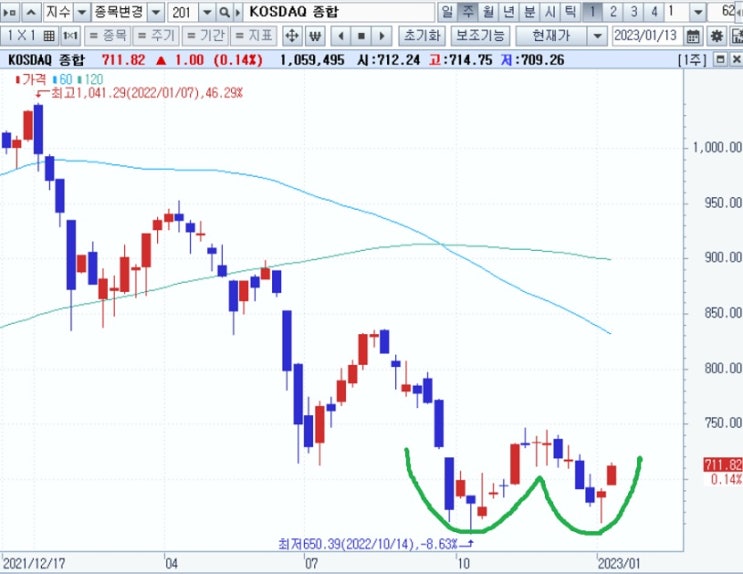Open the 지수 dropdown arrow
Image resolution: width=743 pixels, height=574 pixels.
[x=82, y=12]
